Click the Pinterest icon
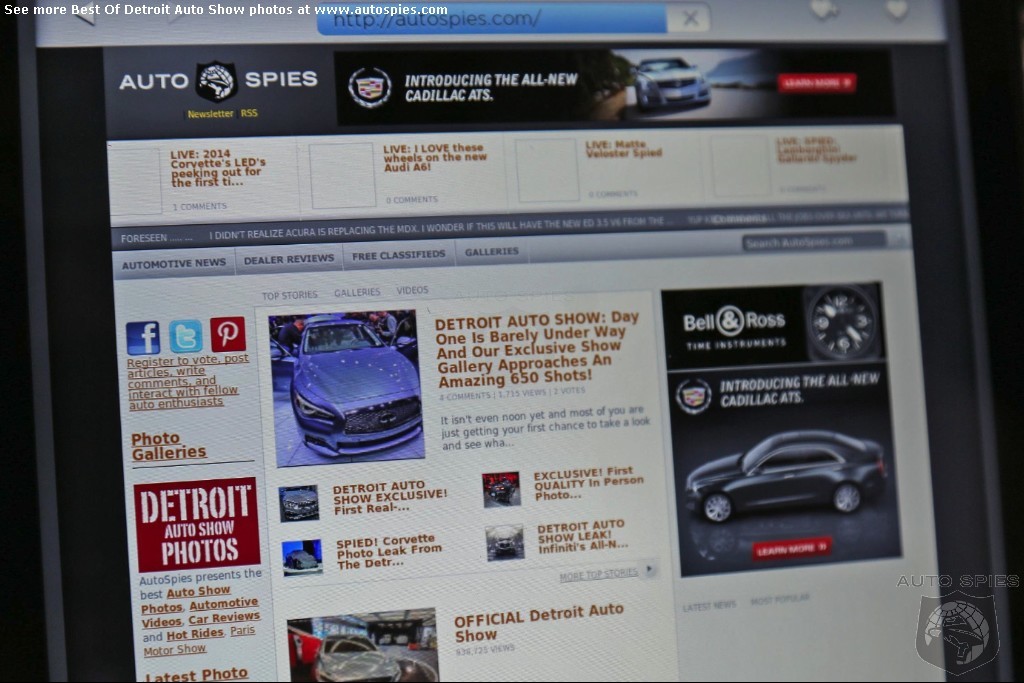Viewport: 1024px width, 683px height. point(228,334)
